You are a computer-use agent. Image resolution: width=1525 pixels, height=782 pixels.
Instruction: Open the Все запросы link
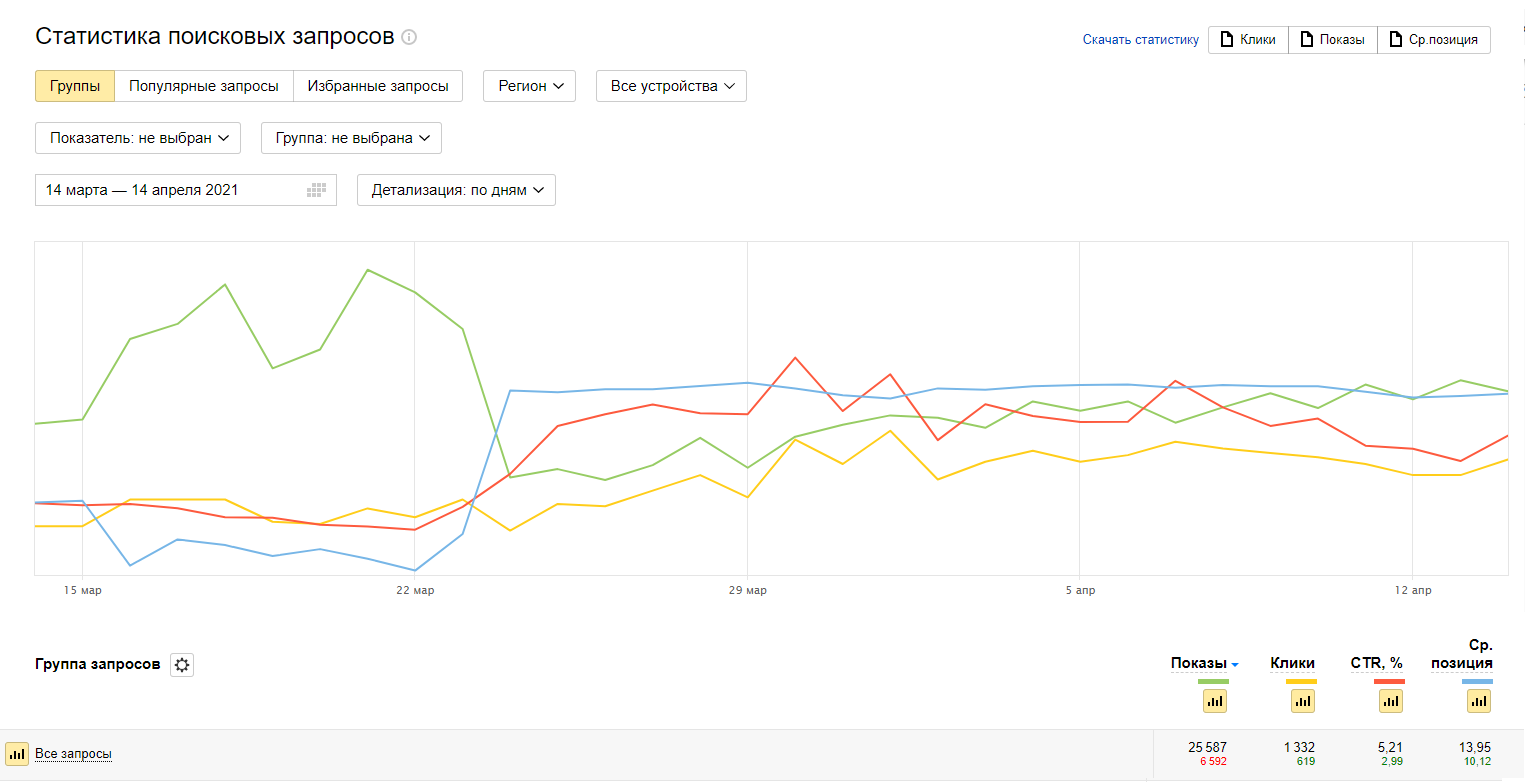[73, 754]
